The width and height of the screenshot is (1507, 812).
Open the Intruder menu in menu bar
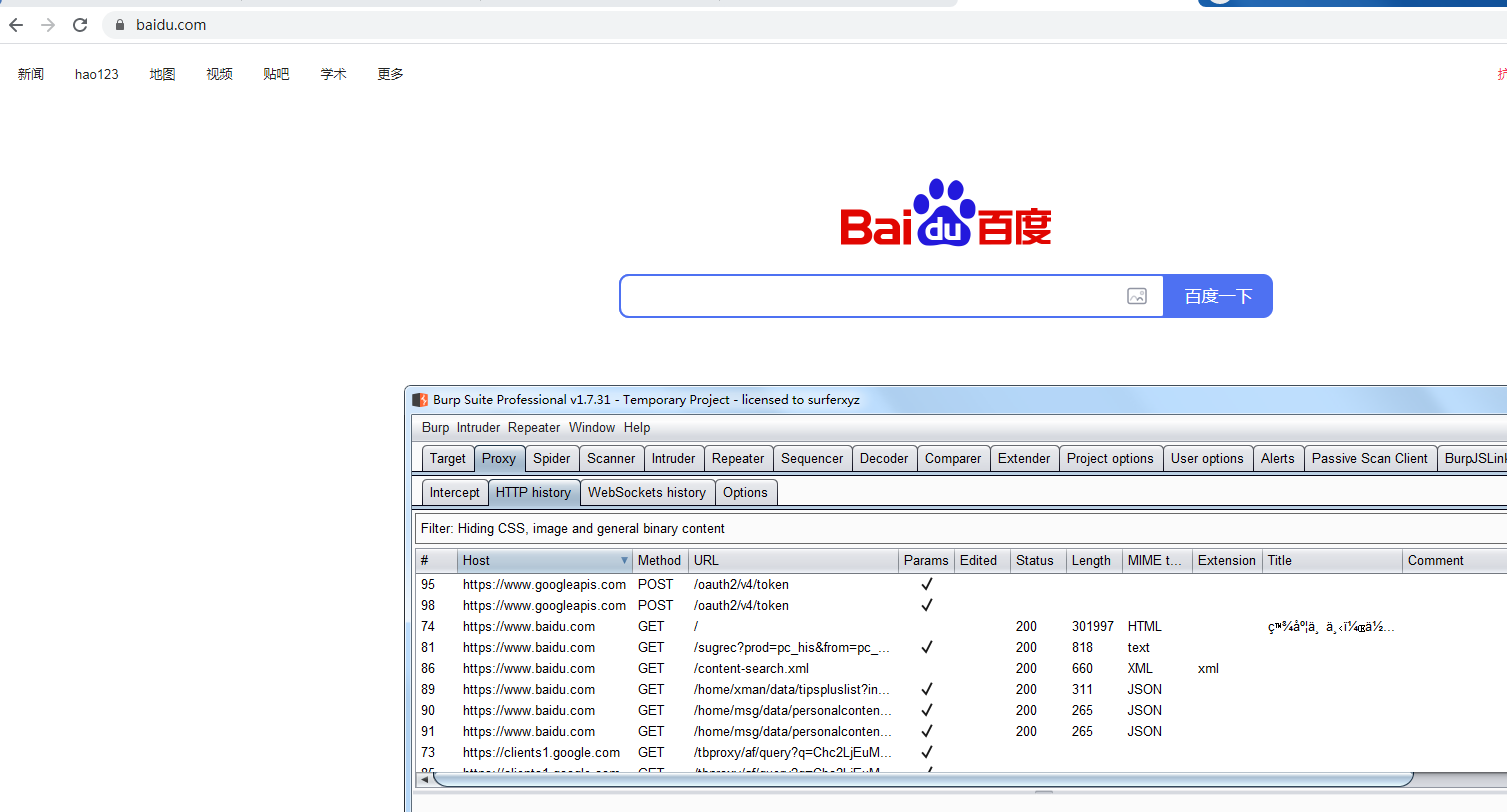[x=478, y=427]
